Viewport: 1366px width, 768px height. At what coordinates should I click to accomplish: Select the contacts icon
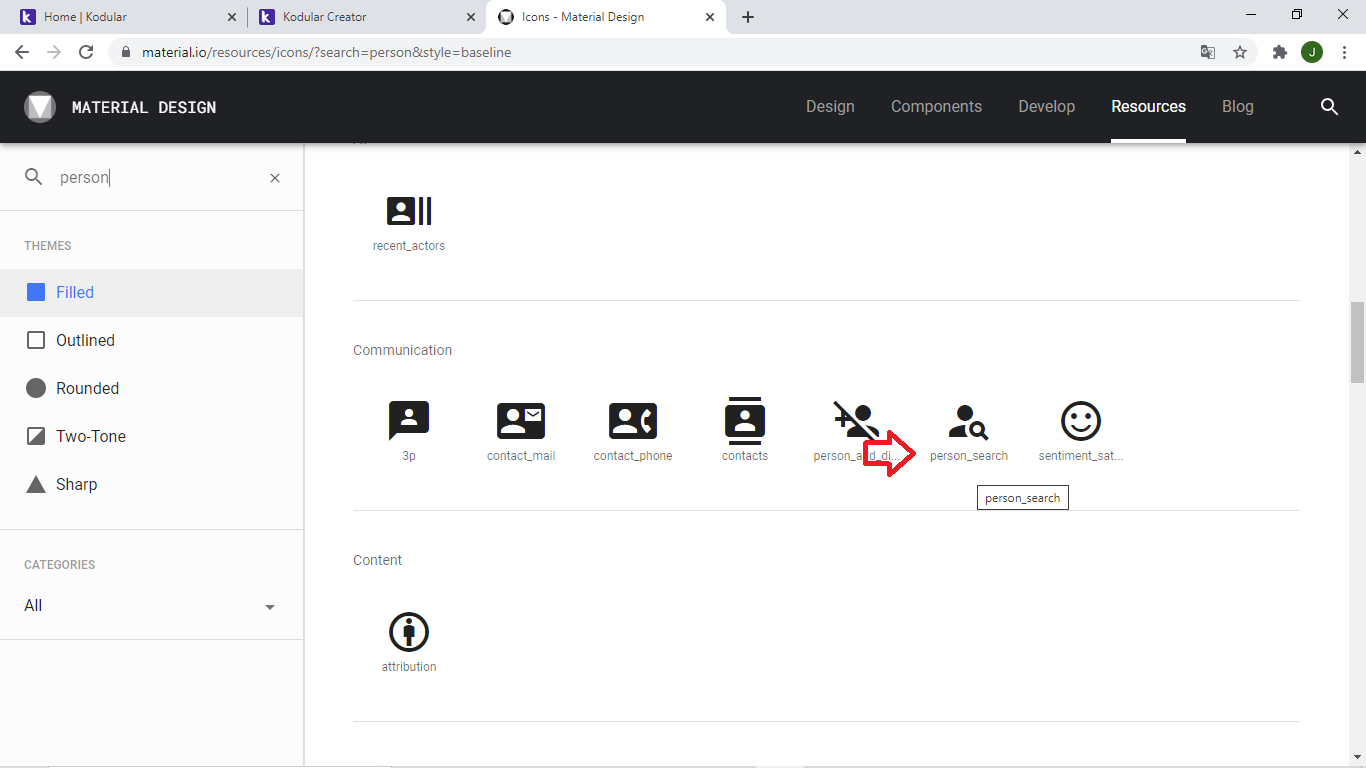(745, 421)
